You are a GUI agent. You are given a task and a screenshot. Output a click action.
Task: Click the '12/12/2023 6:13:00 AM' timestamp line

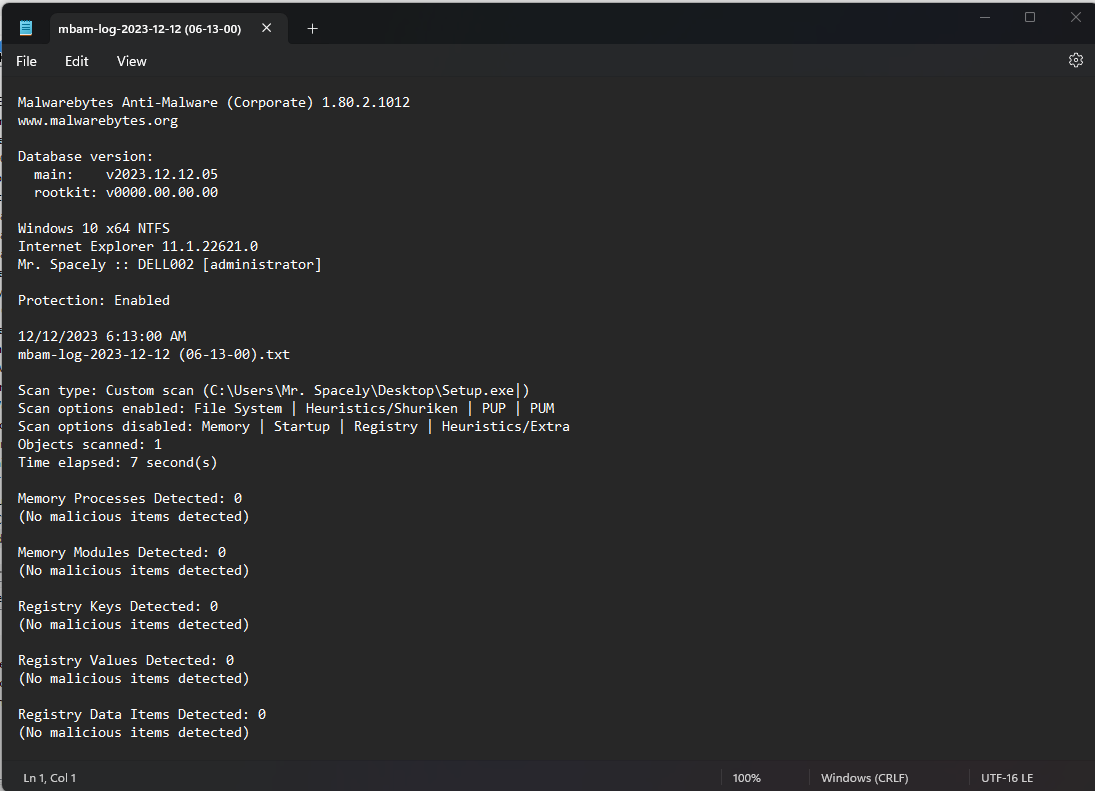[x=102, y=337]
